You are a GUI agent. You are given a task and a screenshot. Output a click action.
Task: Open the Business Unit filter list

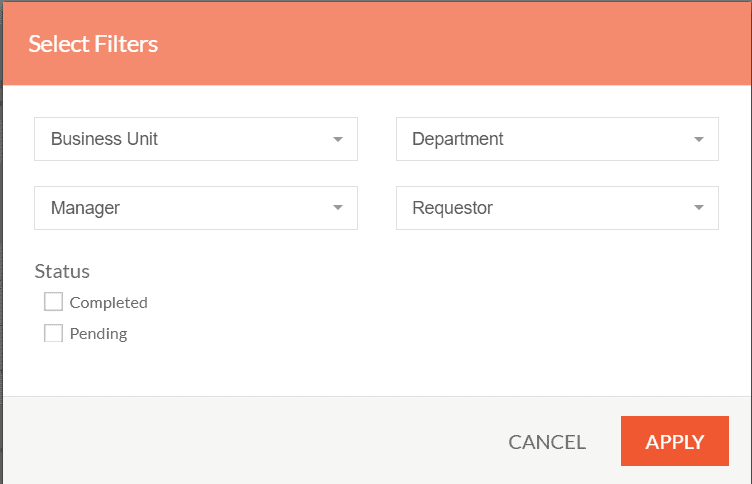click(x=196, y=139)
